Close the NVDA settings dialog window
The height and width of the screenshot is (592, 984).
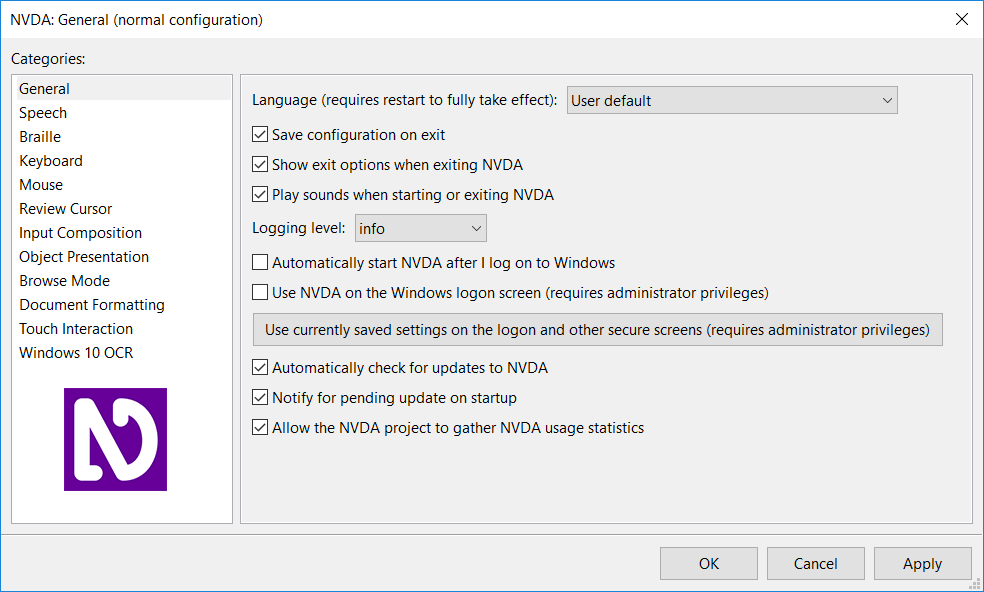click(x=962, y=19)
